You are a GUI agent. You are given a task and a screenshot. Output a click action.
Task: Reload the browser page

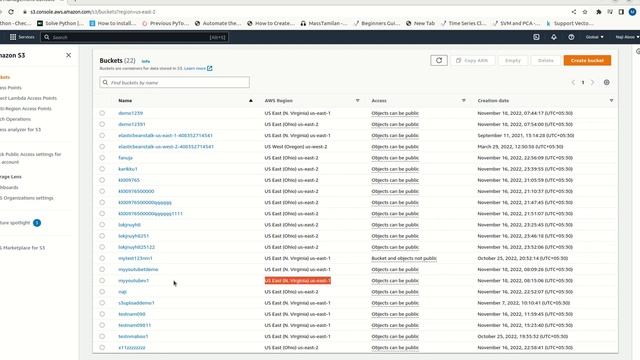pyautogui.click(x=11, y=12)
